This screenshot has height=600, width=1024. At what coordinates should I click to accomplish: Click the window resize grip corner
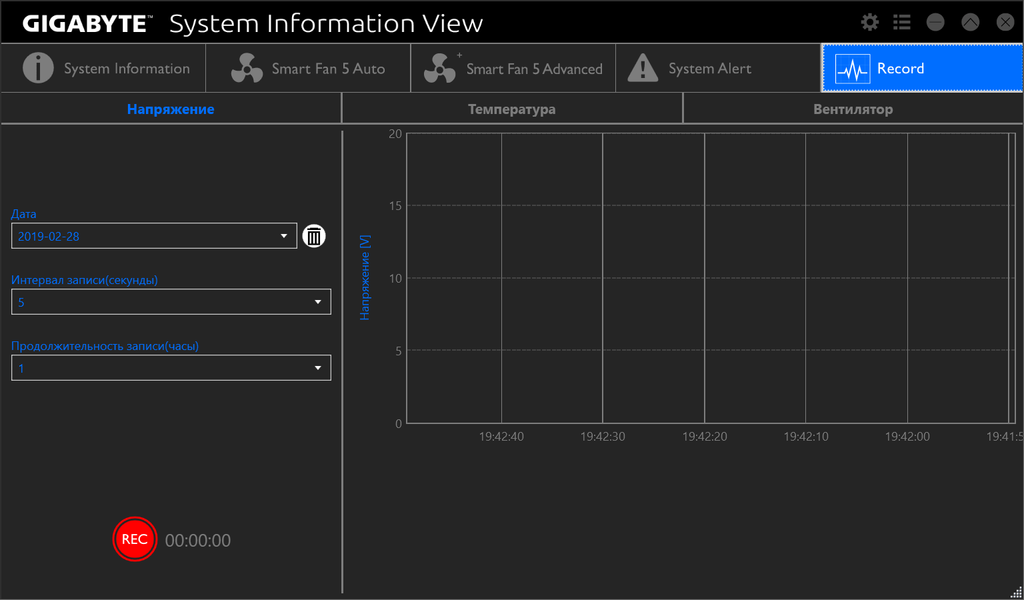coord(1015,592)
